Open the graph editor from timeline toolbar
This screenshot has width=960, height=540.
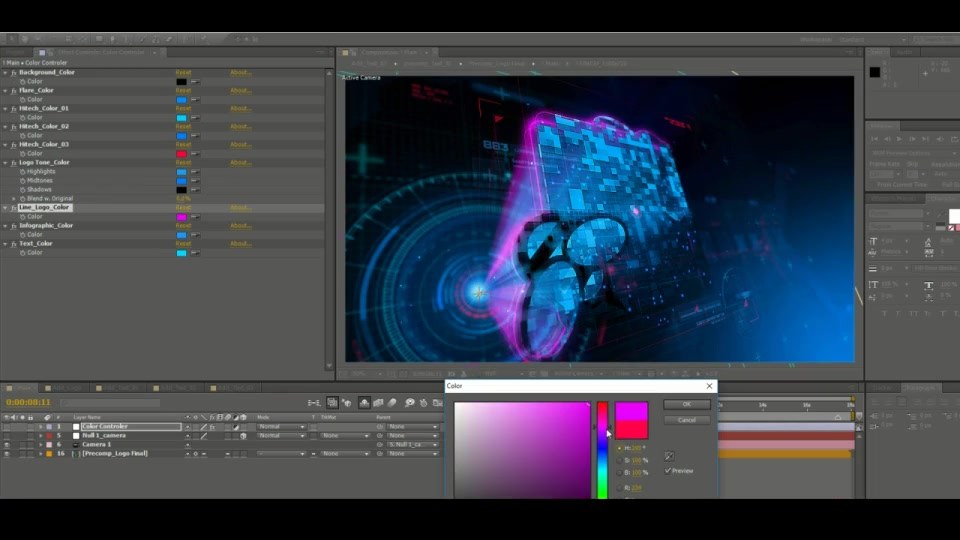click(437, 402)
